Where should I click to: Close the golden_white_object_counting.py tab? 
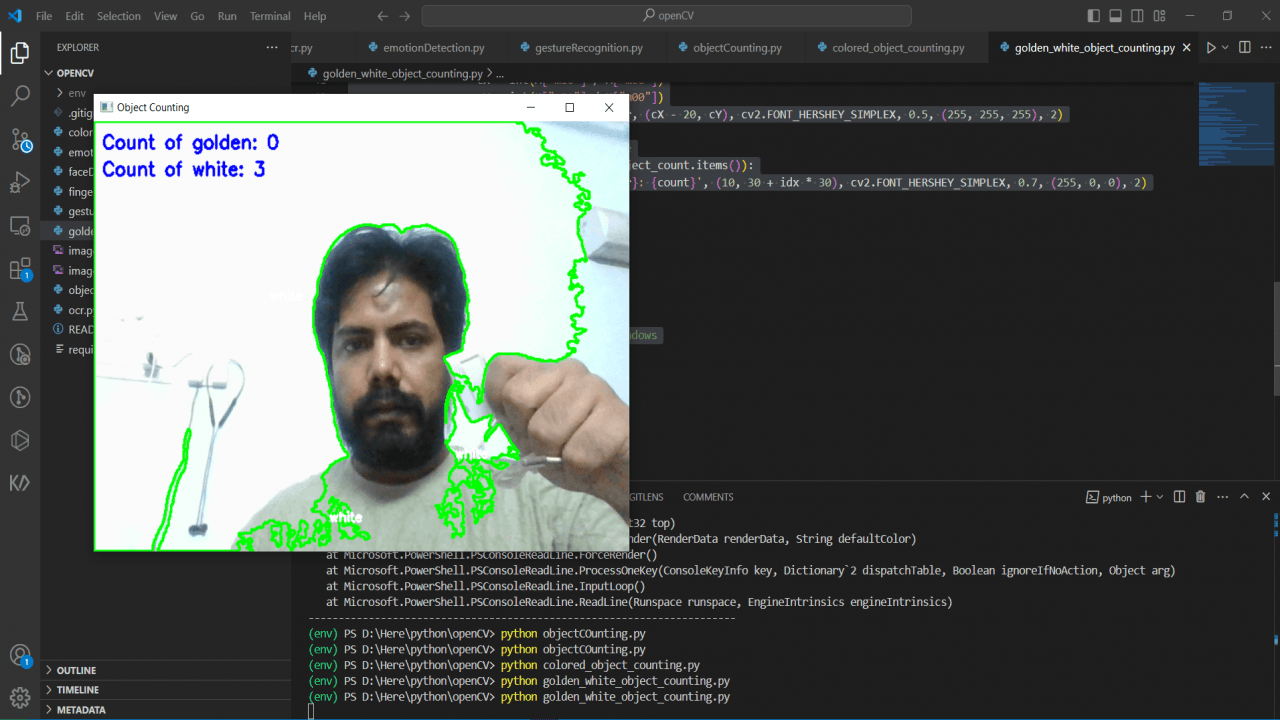click(1187, 48)
